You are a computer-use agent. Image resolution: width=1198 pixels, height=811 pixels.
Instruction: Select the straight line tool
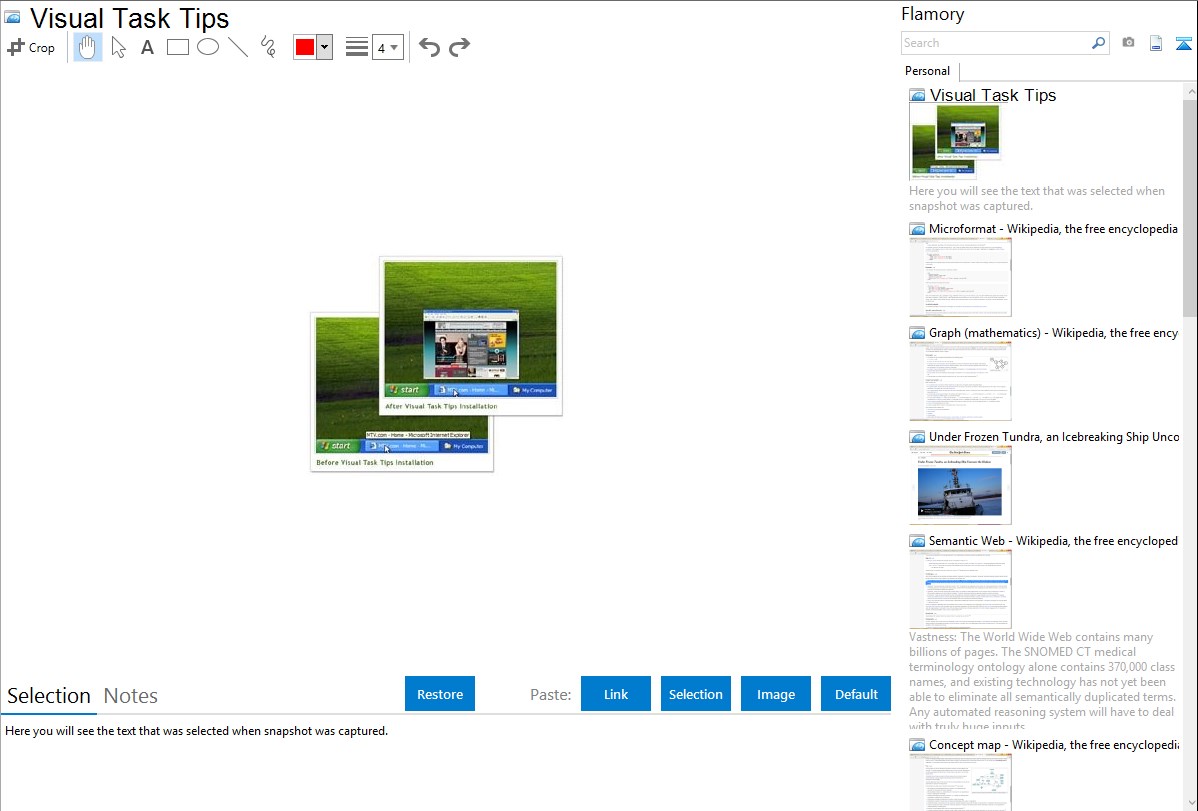tap(238, 47)
